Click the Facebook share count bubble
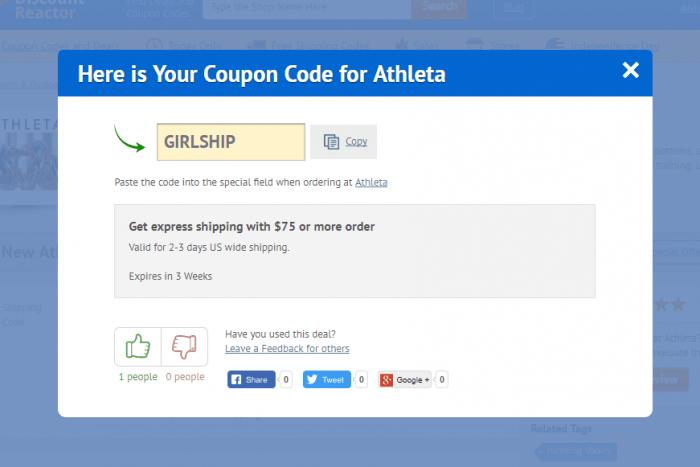This screenshot has height=467, width=700. (x=286, y=380)
